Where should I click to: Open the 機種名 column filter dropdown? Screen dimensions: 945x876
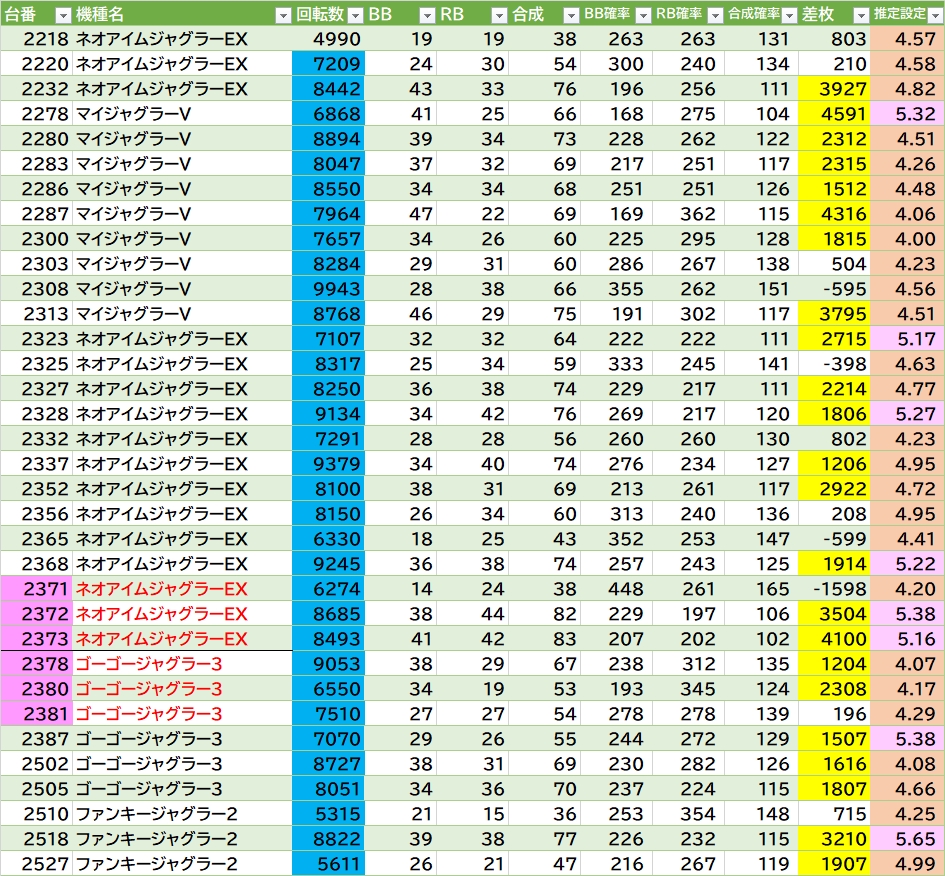[x=282, y=15]
